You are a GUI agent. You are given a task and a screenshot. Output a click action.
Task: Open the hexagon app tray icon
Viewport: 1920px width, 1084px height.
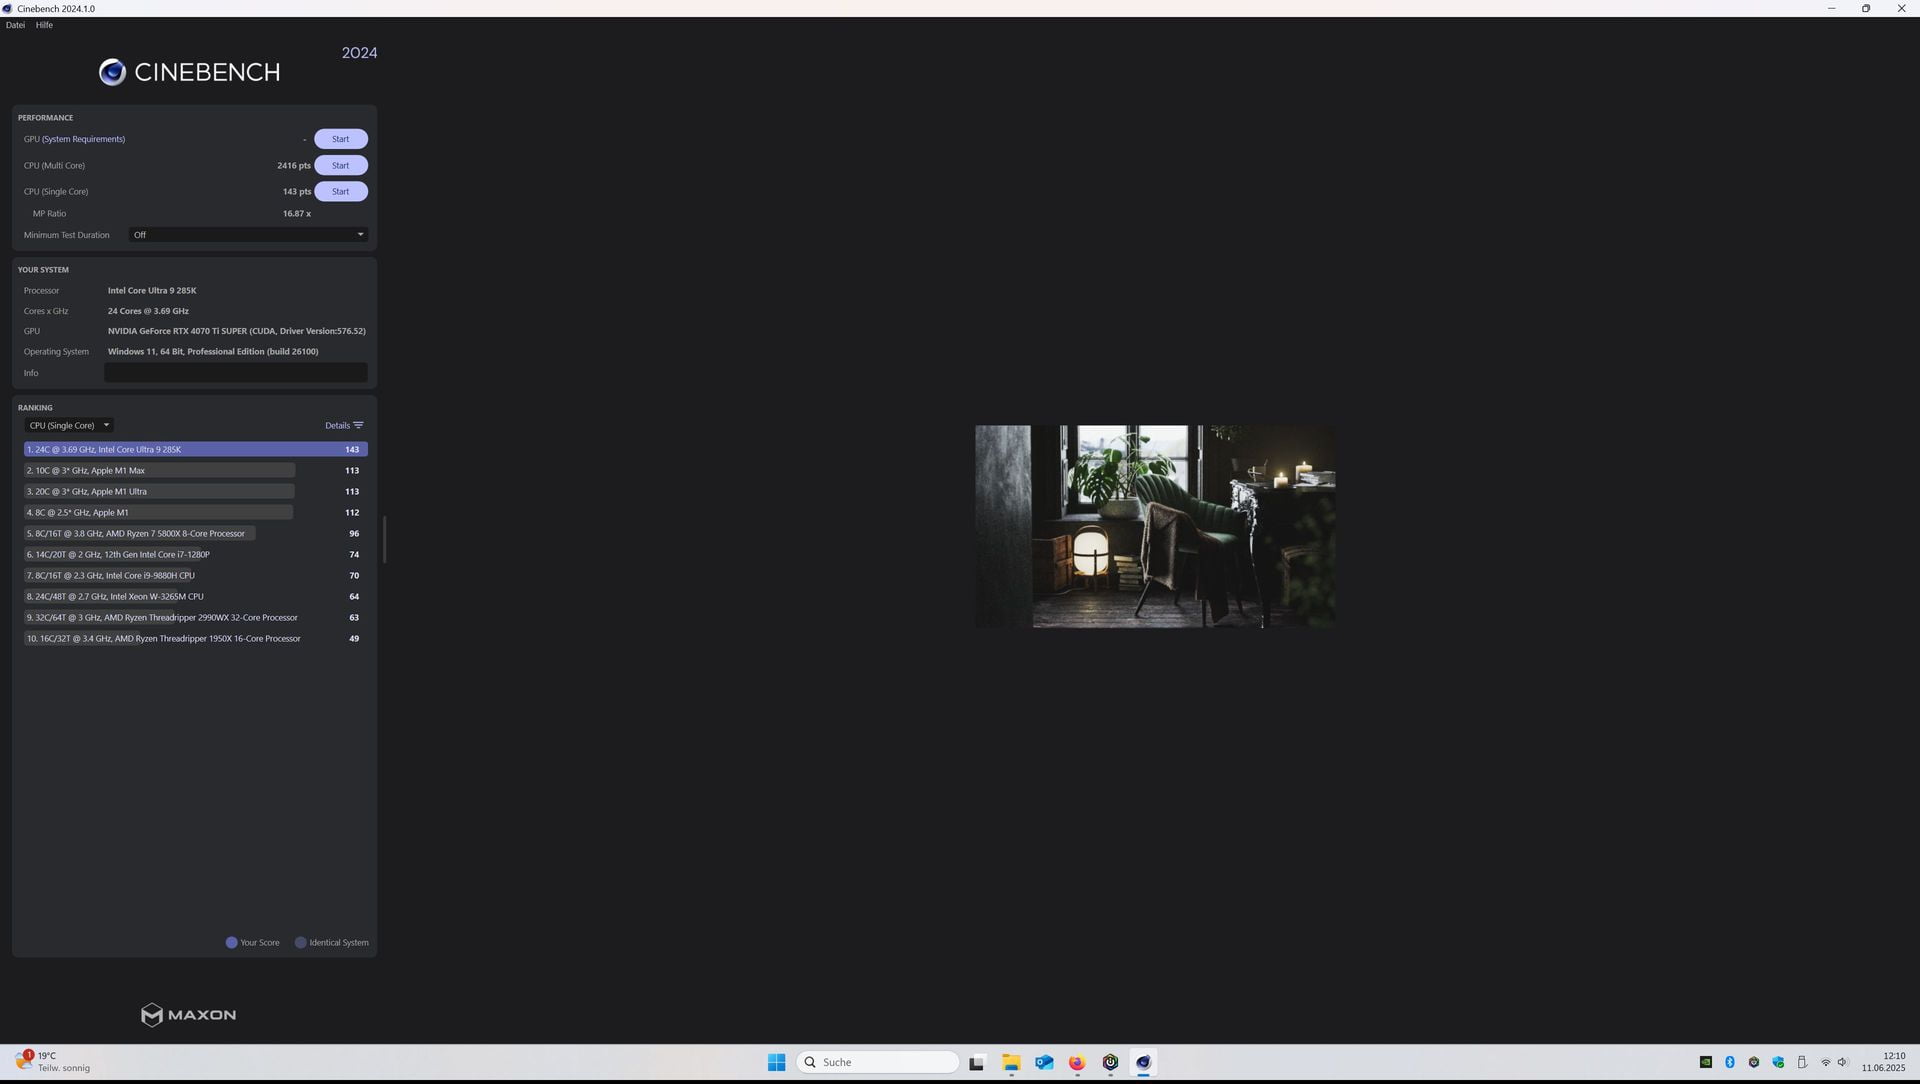pyautogui.click(x=1754, y=1062)
